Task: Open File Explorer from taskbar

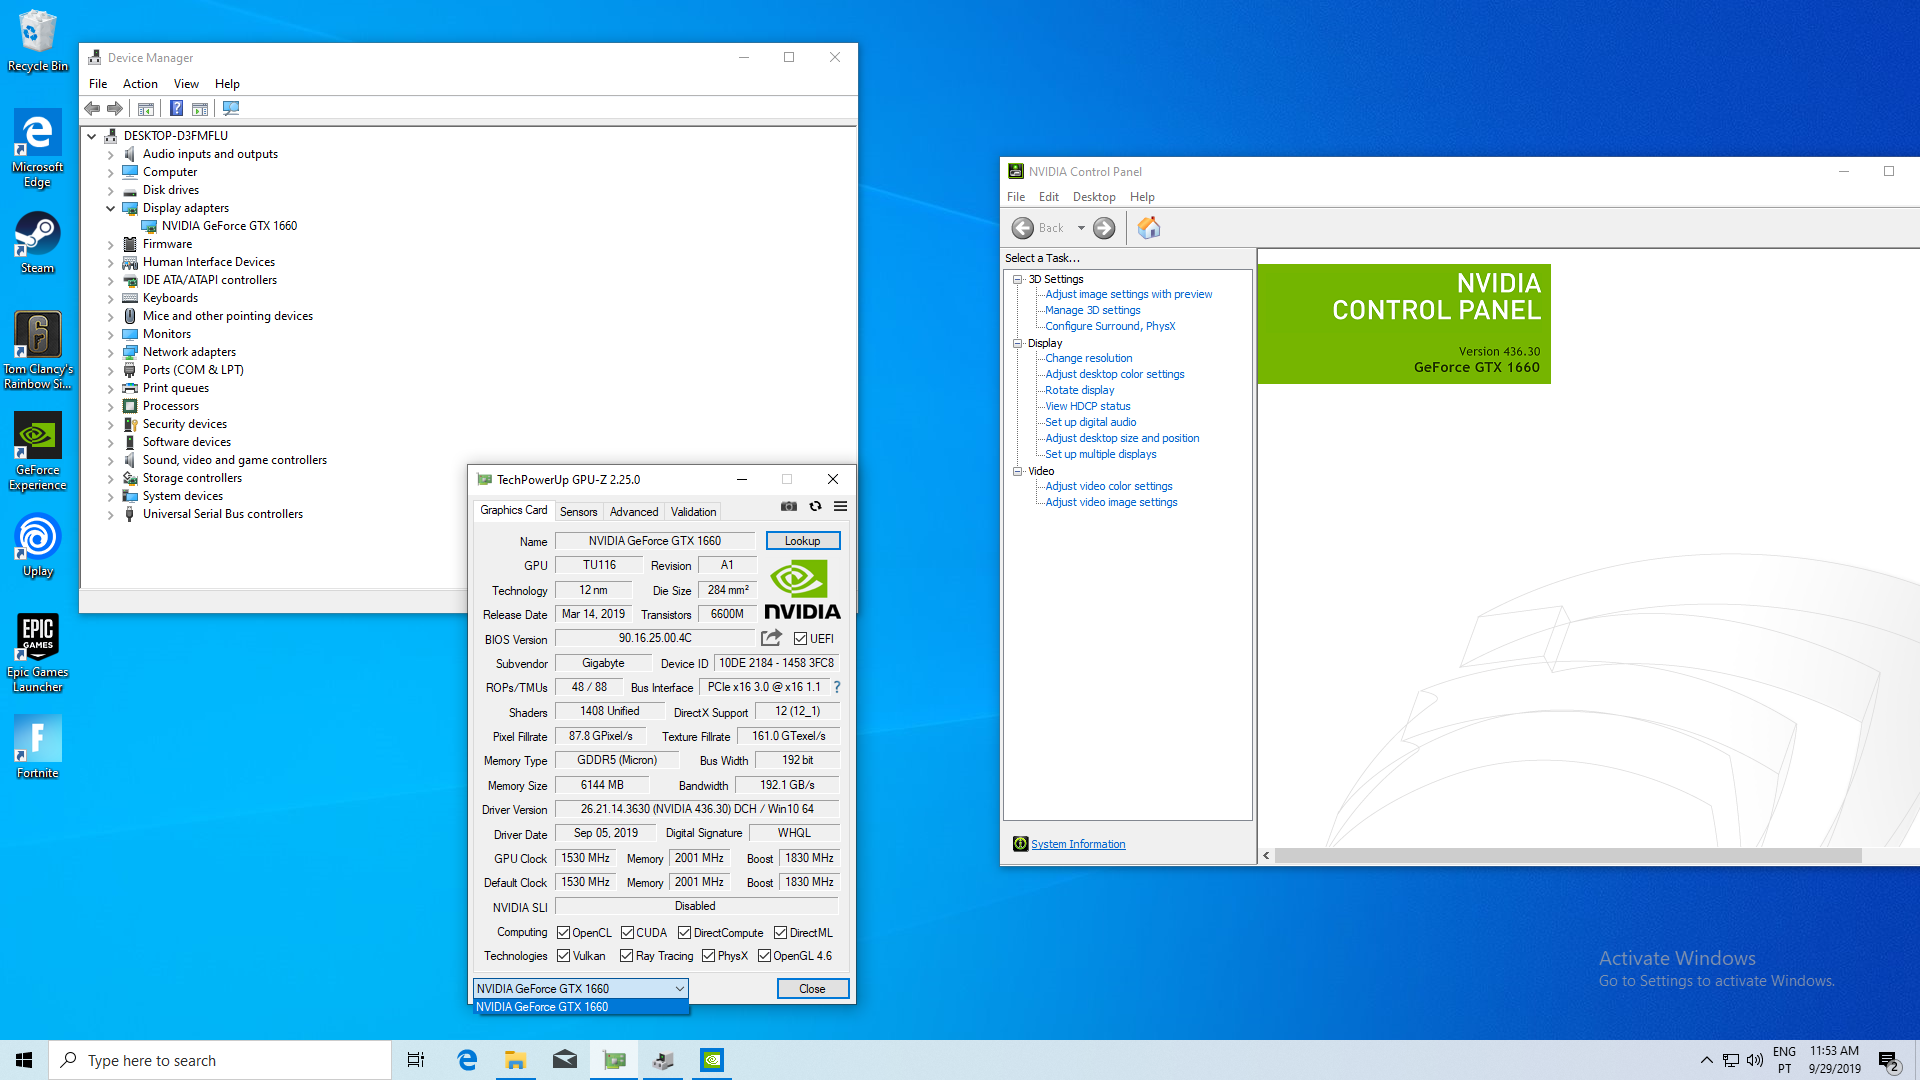Action: tap(515, 1060)
